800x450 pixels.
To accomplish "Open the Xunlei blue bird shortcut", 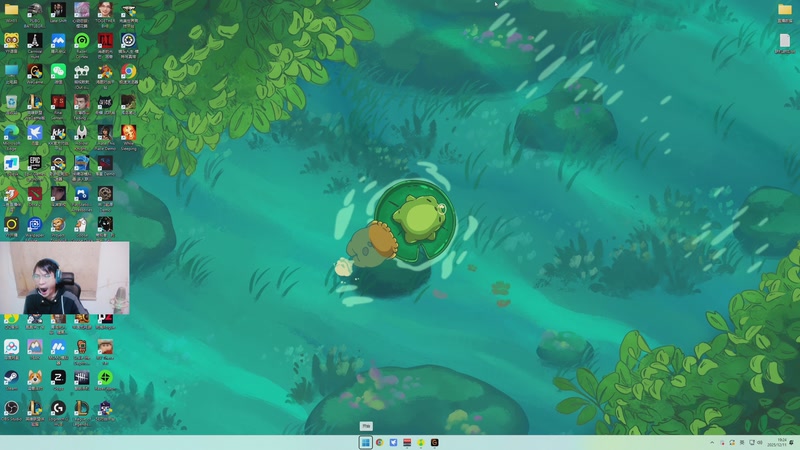I will pos(35,133).
